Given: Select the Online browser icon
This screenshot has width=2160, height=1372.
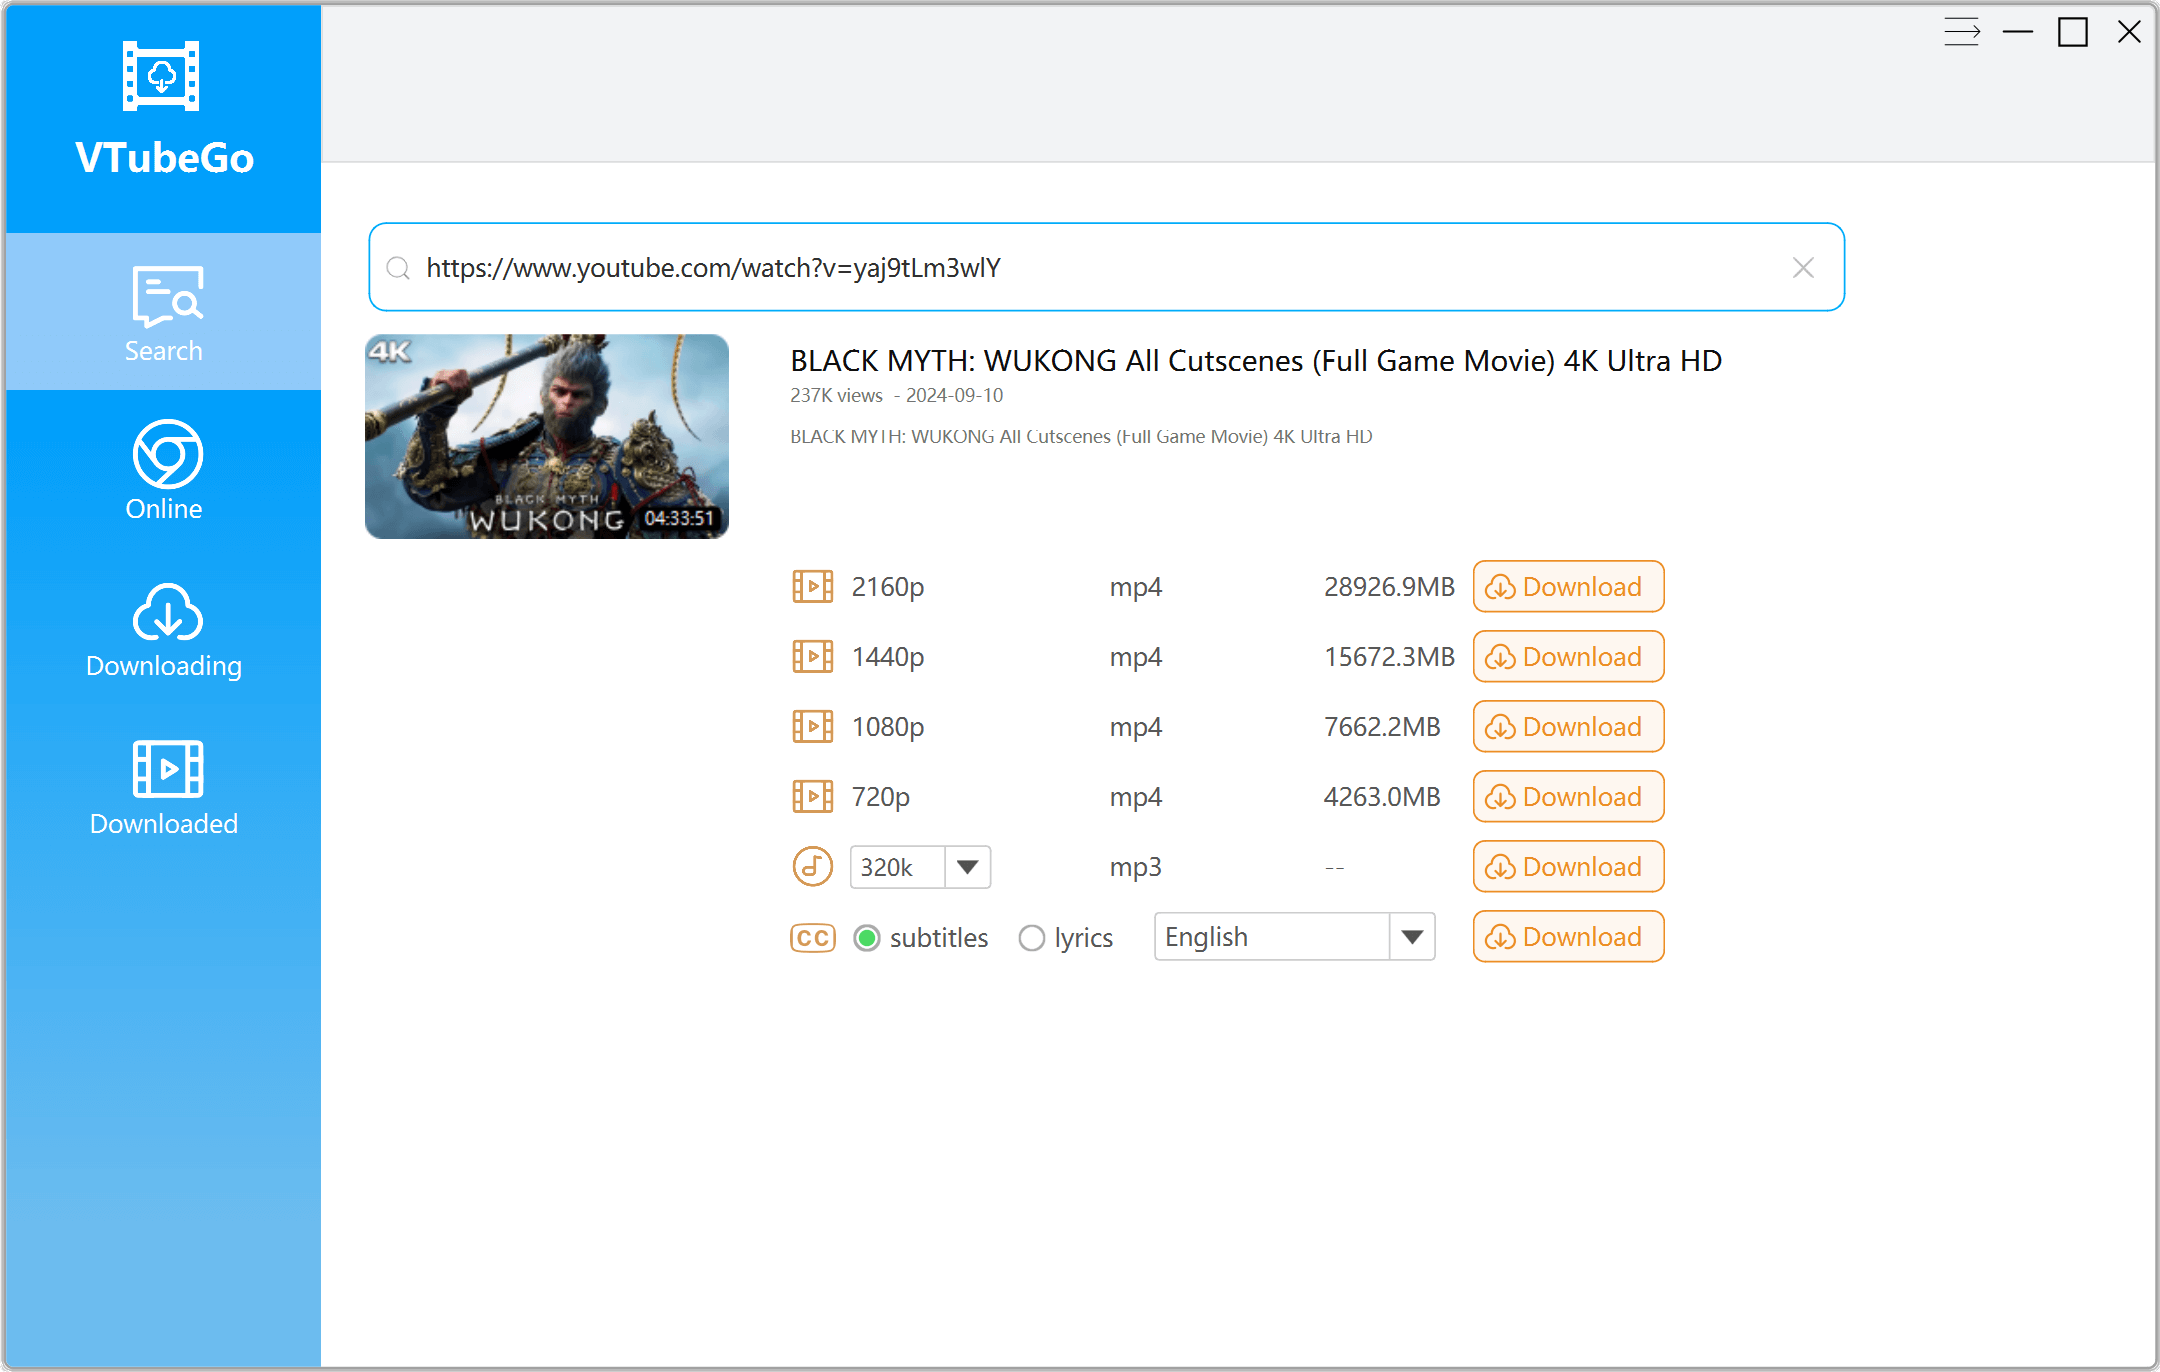Looking at the screenshot, I should (x=163, y=470).
